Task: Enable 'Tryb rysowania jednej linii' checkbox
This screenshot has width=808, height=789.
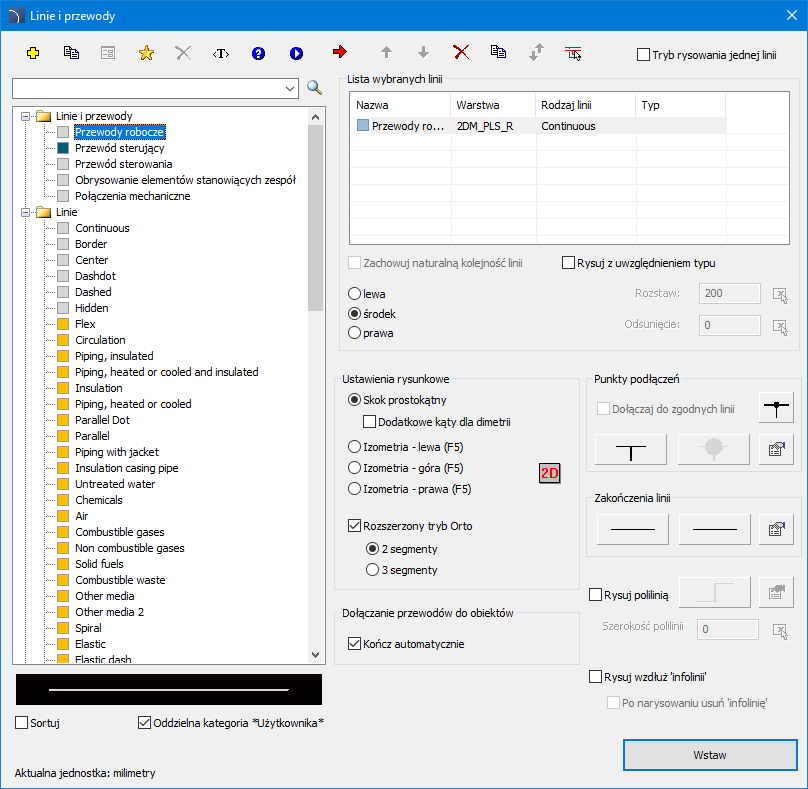Action: tap(643, 55)
